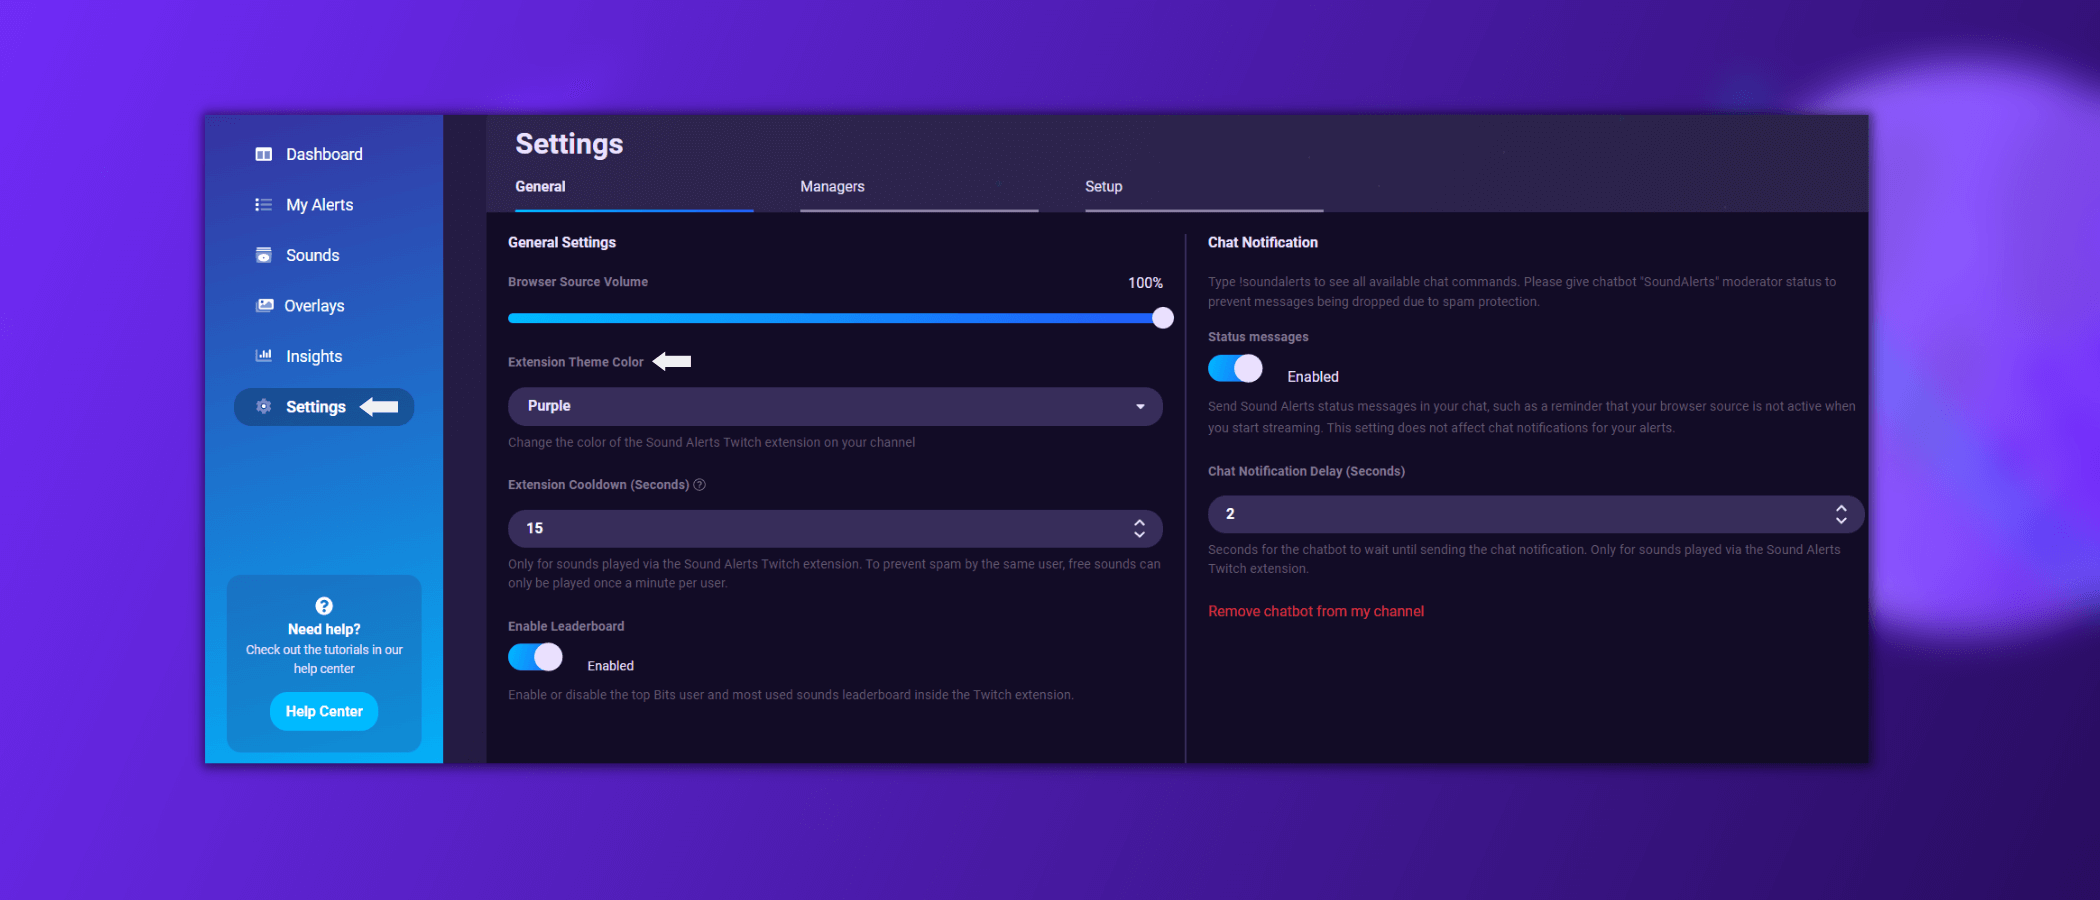Image resolution: width=2100 pixels, height=900 pixels.
Task: Click the Settings gear icon
Action: [264, 406]
